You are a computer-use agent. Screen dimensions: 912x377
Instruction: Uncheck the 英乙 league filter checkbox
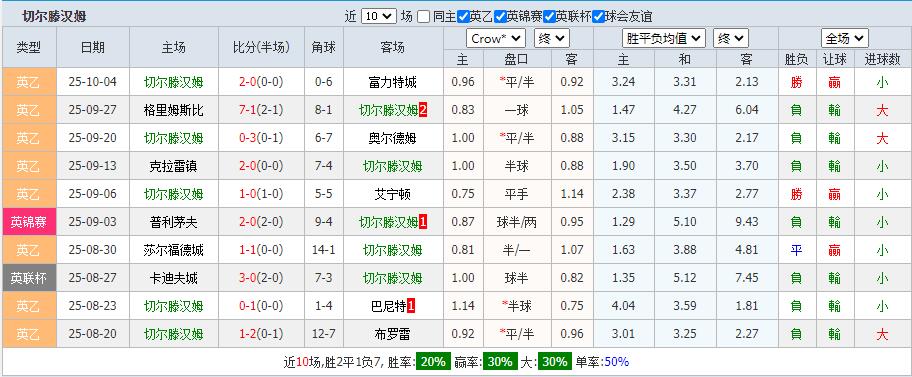point(463,16)
